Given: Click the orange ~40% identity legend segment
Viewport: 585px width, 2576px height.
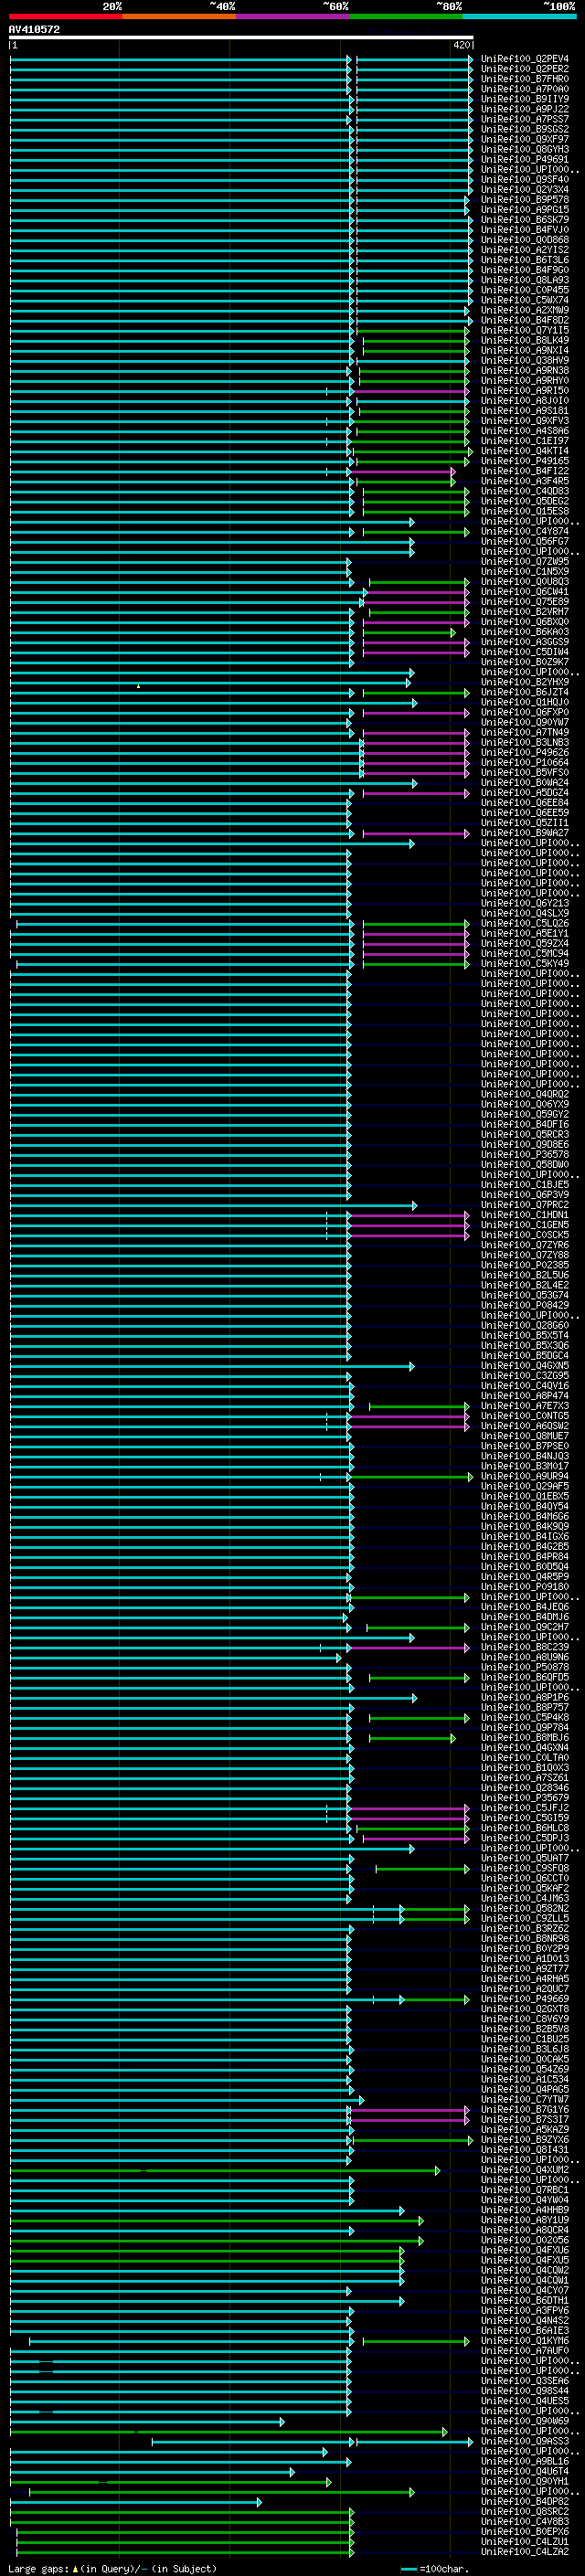Looking at the screenshot, I should pyautogui.click(x=179, y=16).
